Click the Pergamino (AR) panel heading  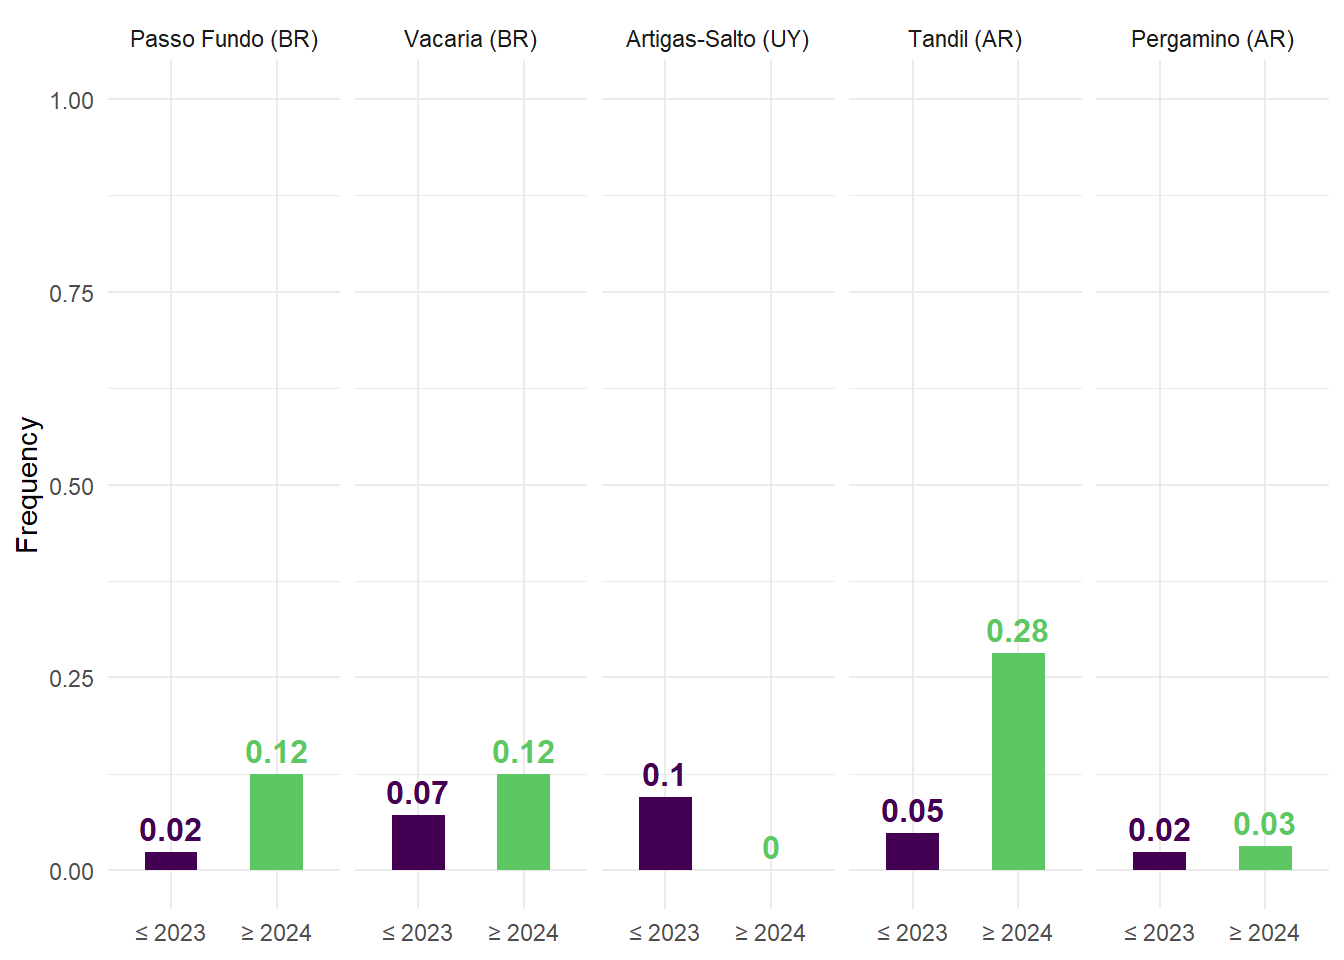point(1212,40)
